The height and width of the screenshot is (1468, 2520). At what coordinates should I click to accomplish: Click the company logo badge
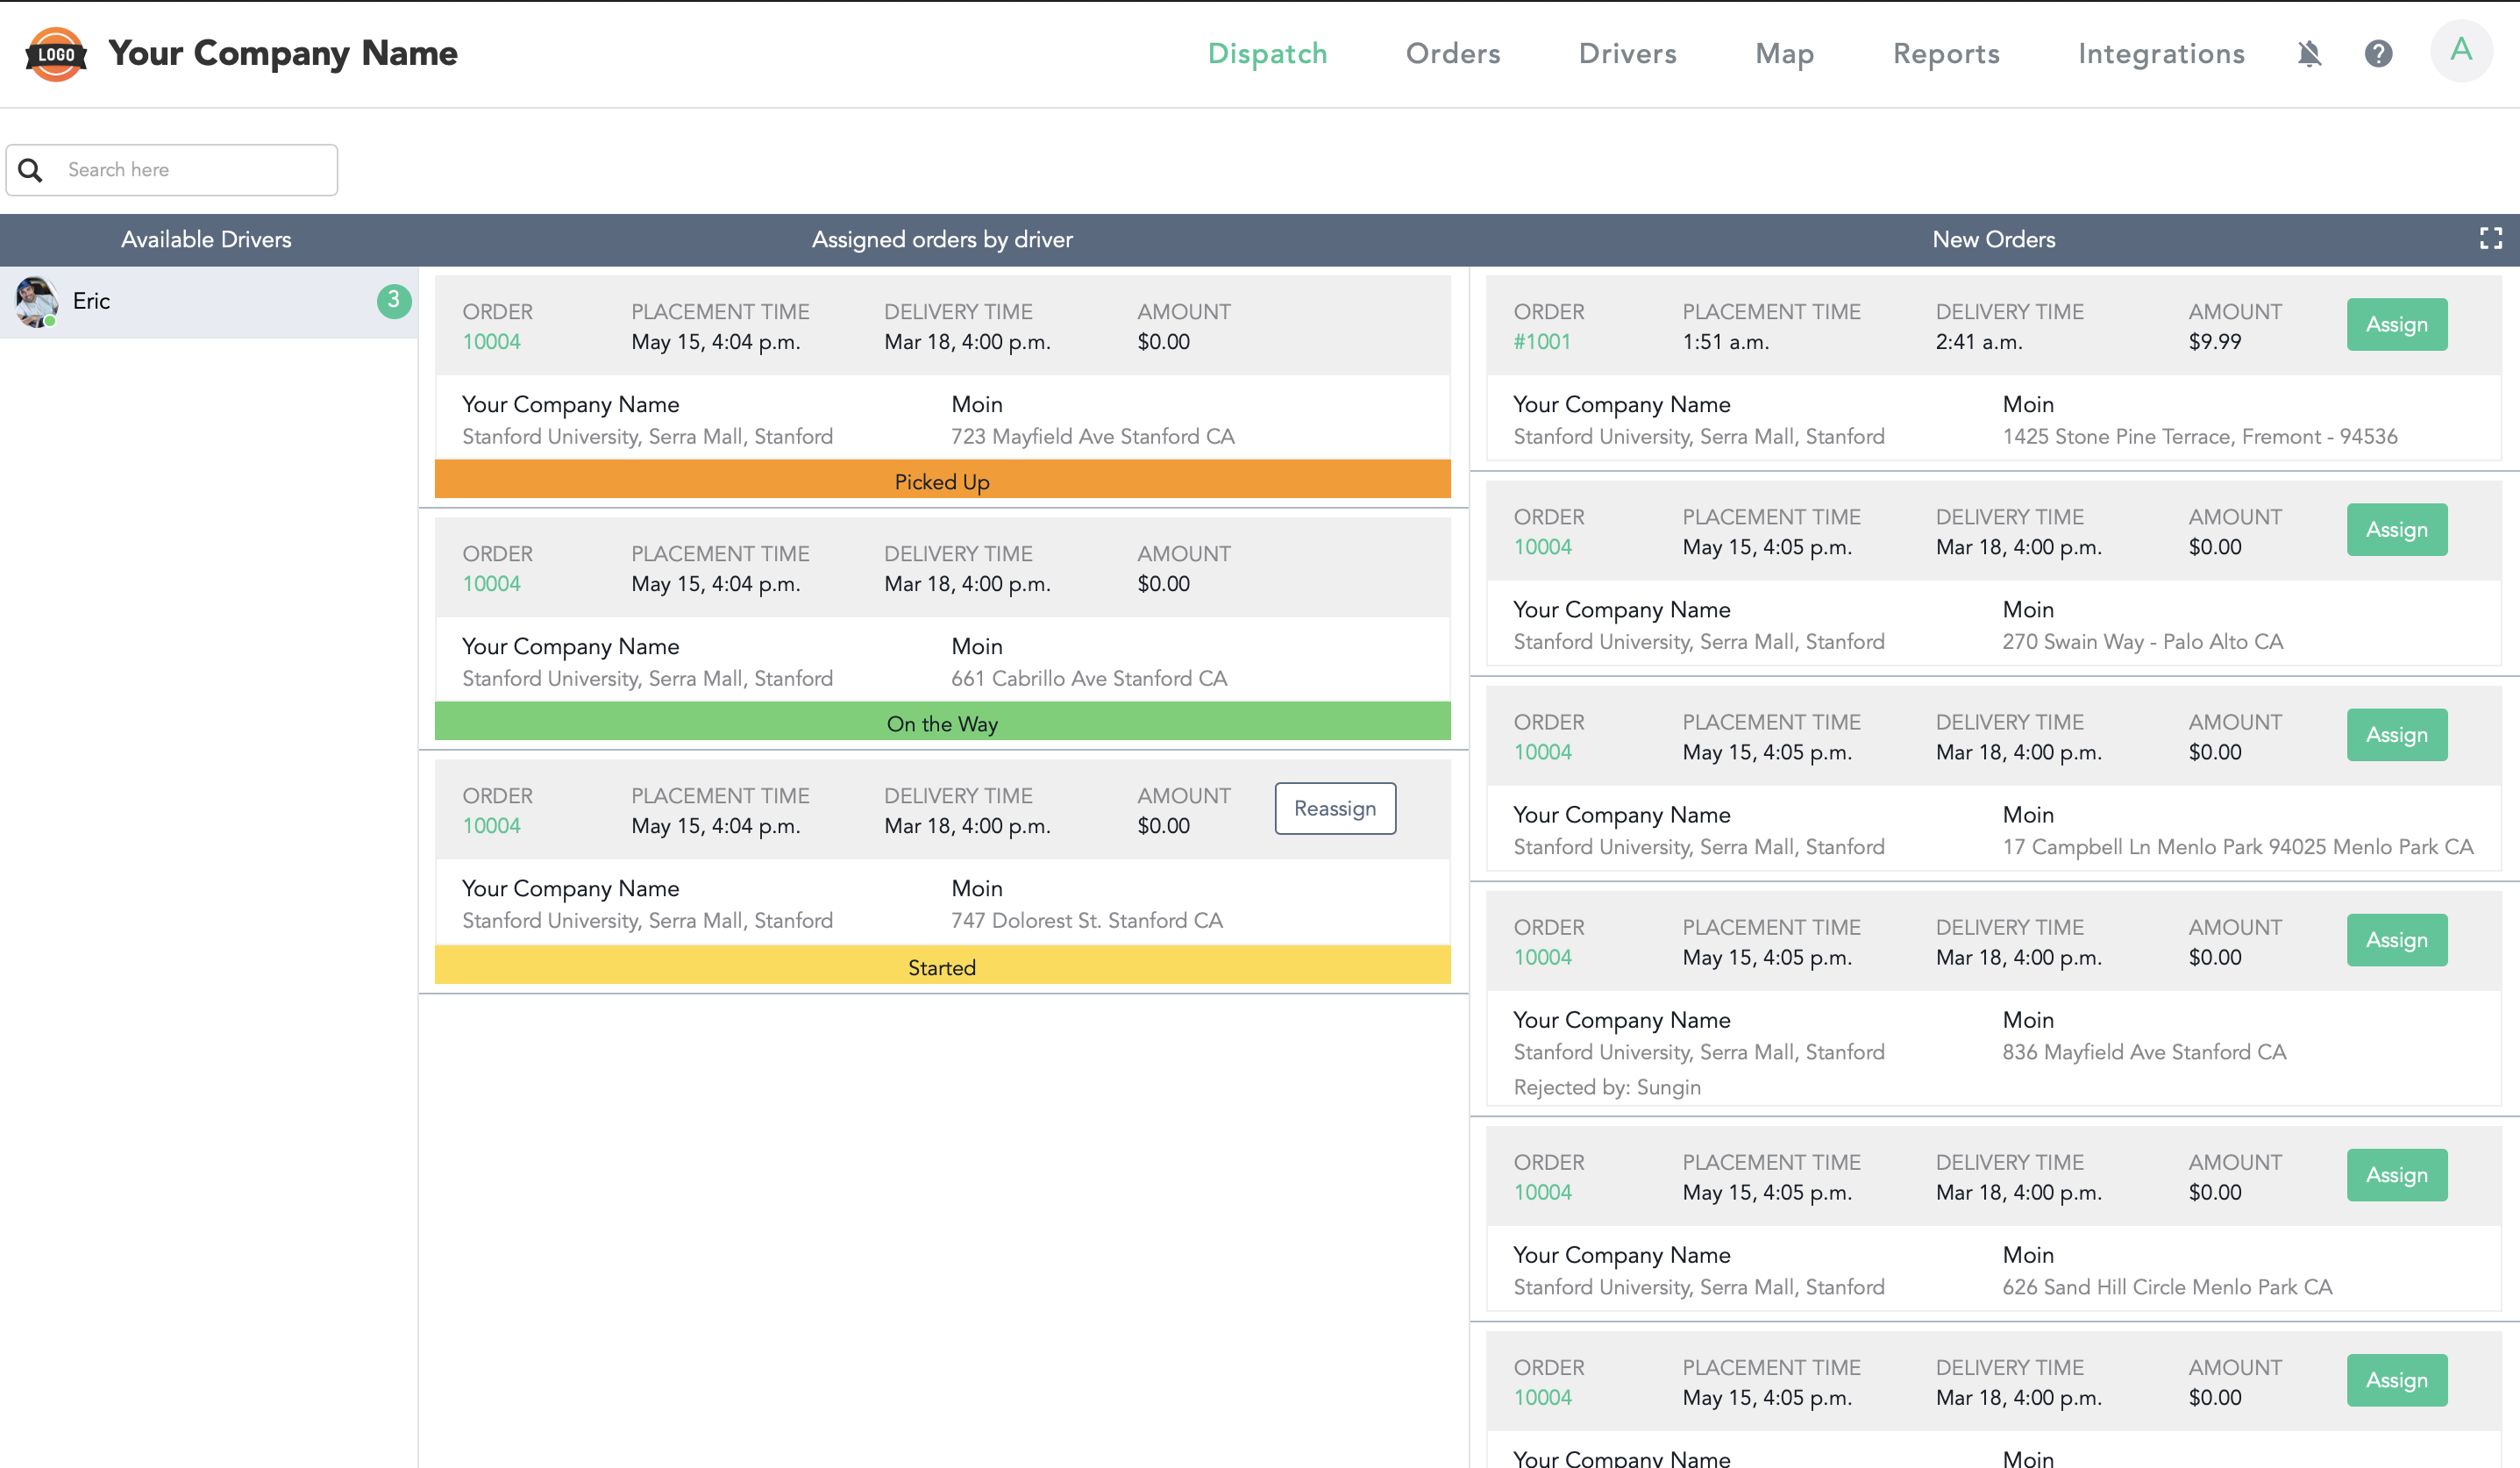(56, 54)
